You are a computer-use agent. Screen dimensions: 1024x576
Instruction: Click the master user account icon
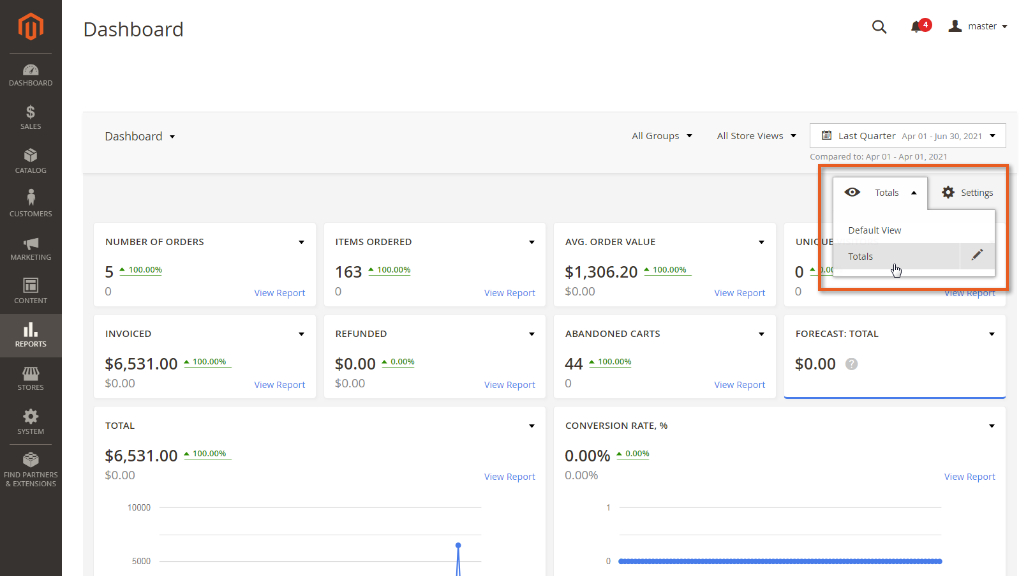coord(955,26)
